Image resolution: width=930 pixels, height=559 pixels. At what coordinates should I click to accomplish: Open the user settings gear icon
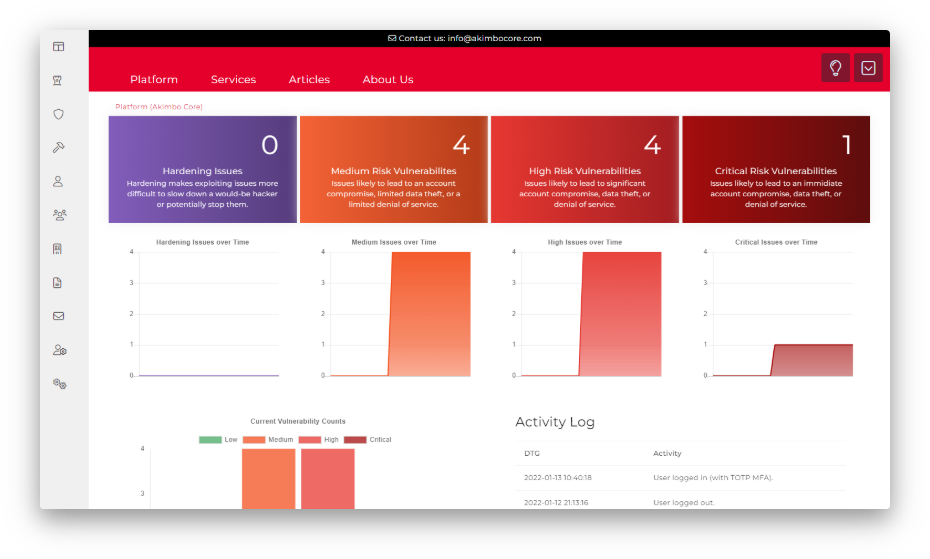[59, 350]
